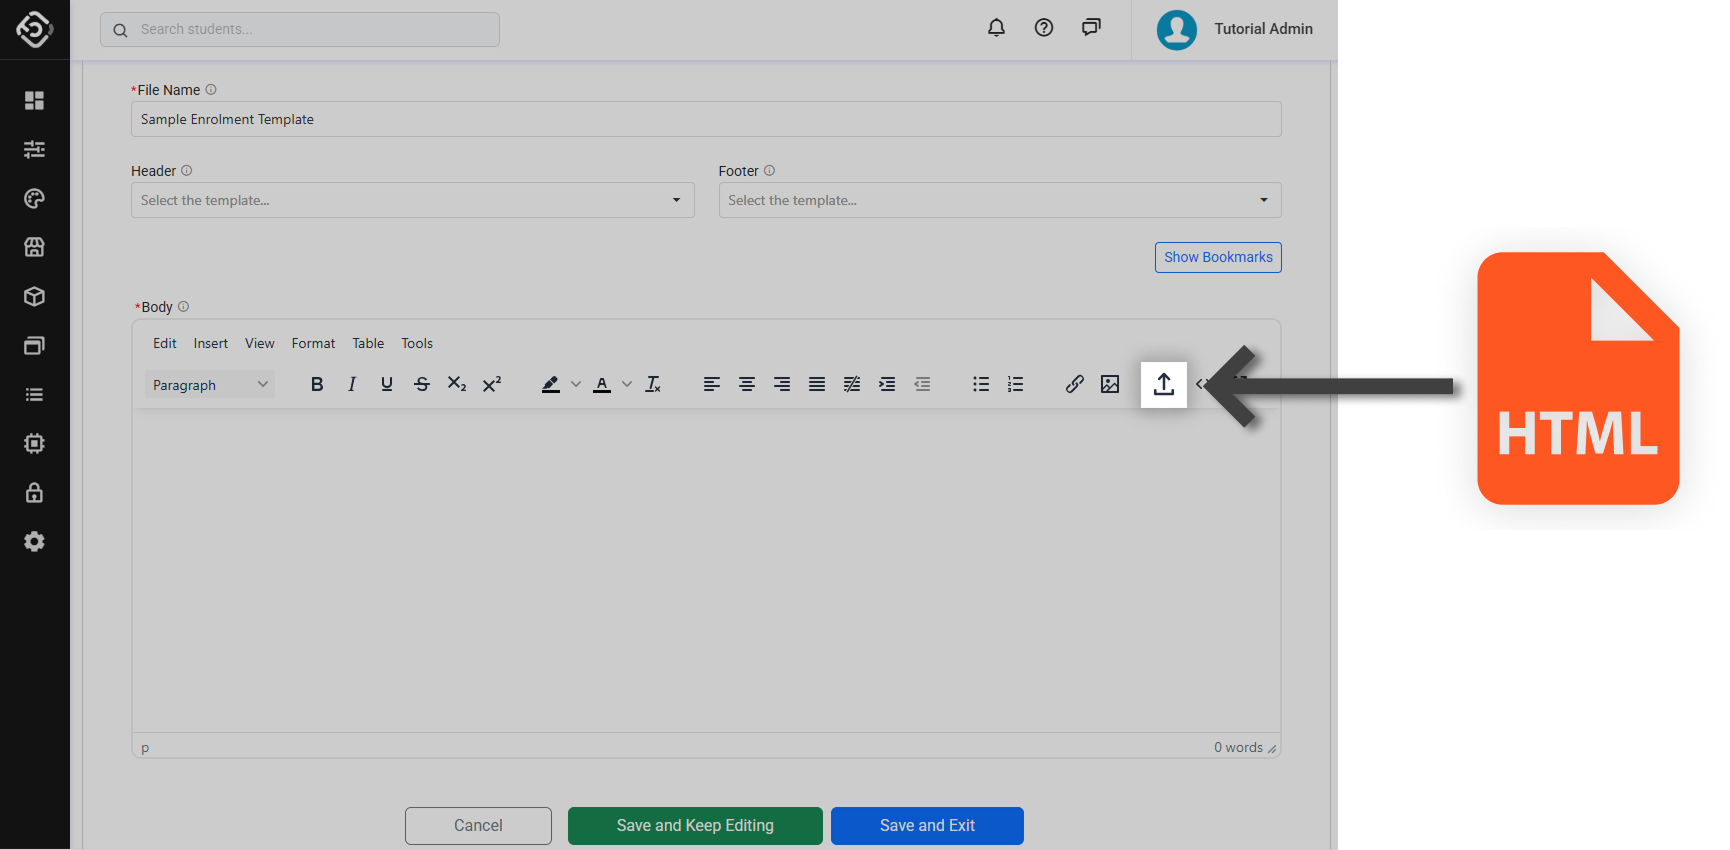Open the Insert menu
Screen dimensions: 1730x850
pyautogui.click(x=210, y=343)
